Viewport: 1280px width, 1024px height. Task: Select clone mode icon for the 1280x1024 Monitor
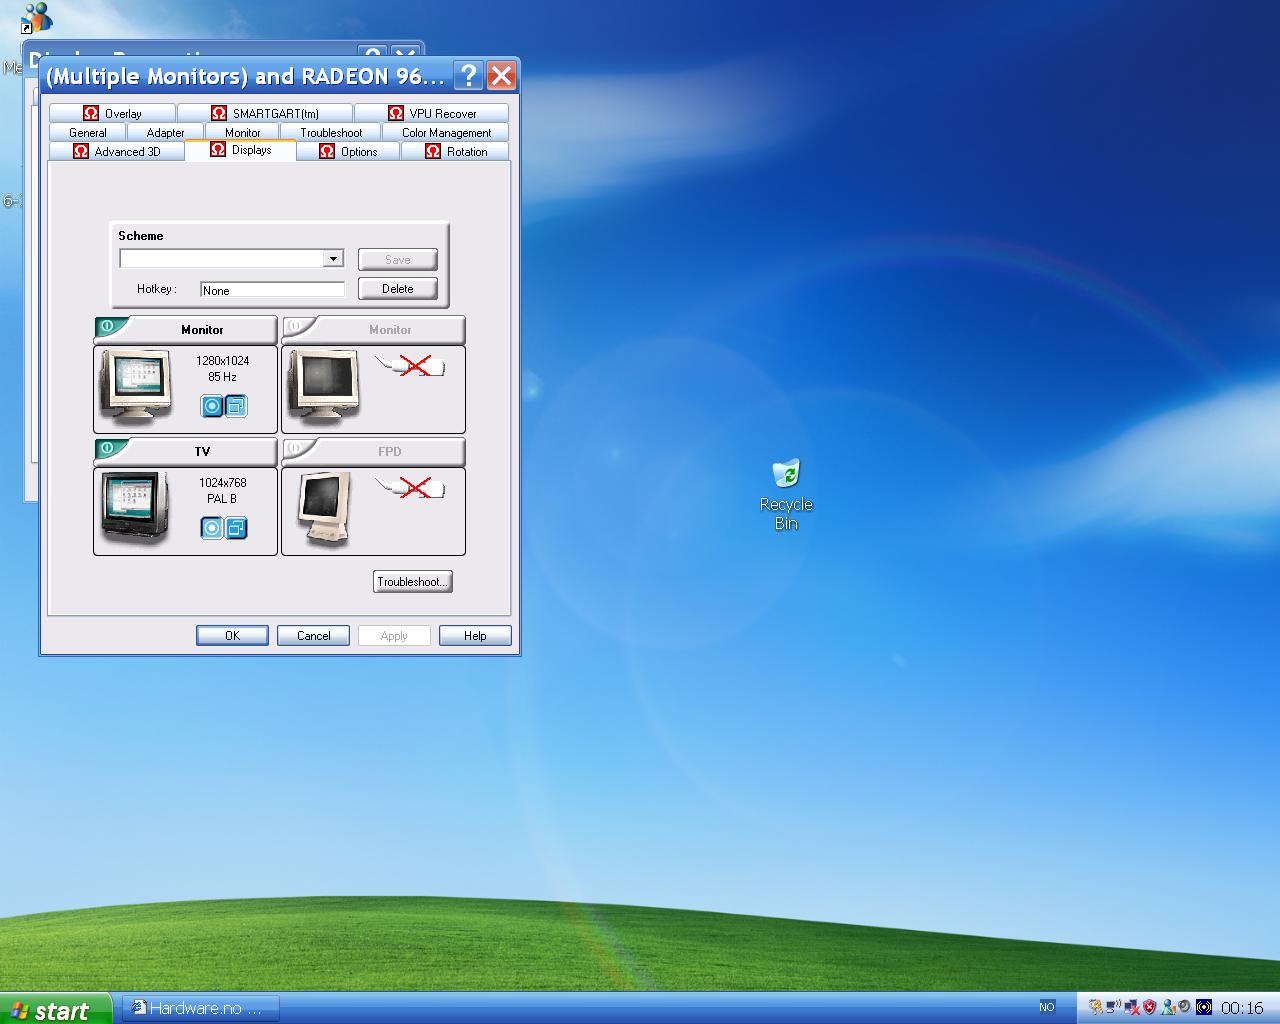pyautogui.click(x=236, y=406)
